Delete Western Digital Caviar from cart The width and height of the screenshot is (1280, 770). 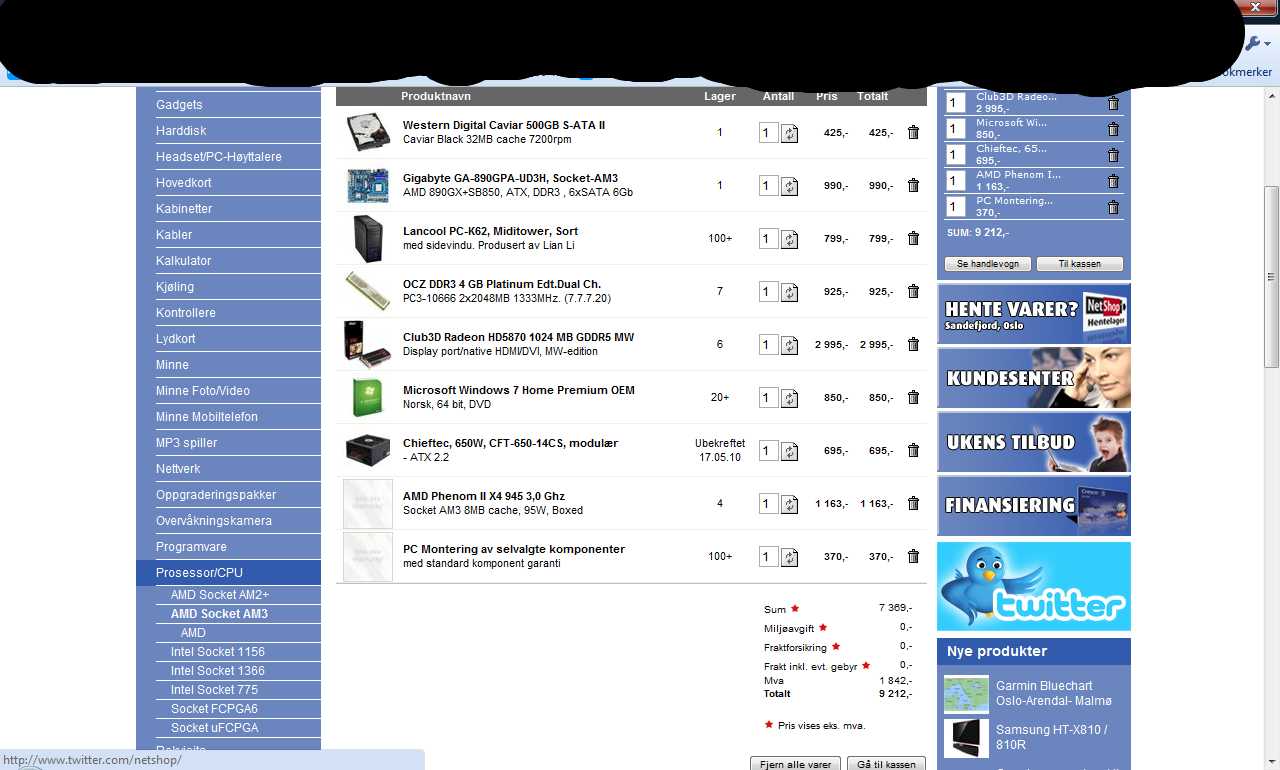pos(913,132)
